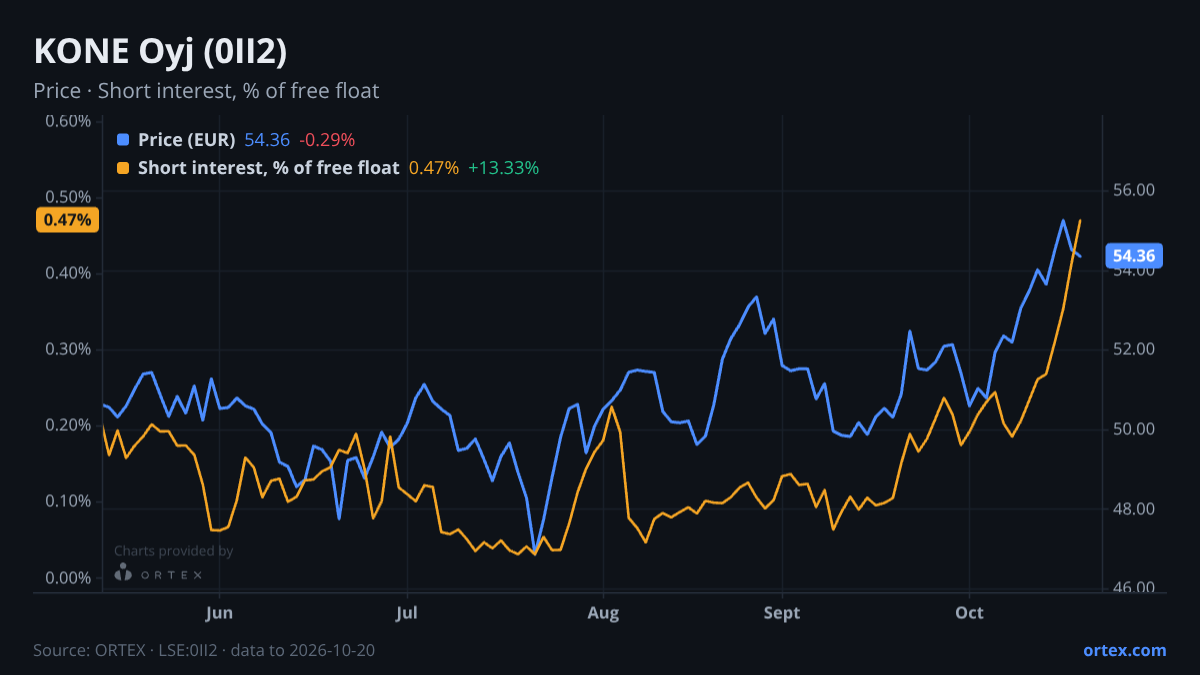
Task: Click the 0.60% left axis label
Action: point(68,121)
